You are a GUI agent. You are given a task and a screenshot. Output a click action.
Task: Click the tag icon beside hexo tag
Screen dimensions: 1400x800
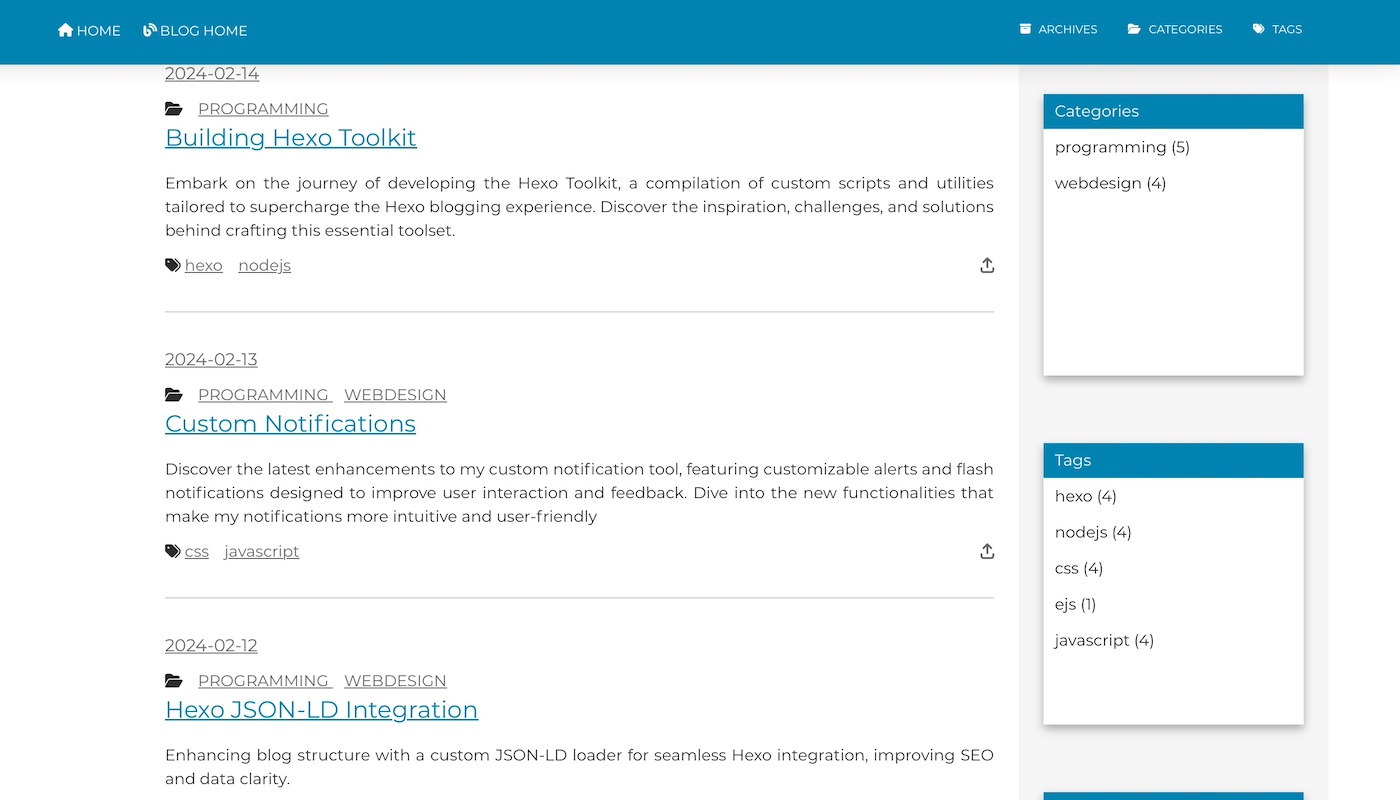(x=173, y=265)
